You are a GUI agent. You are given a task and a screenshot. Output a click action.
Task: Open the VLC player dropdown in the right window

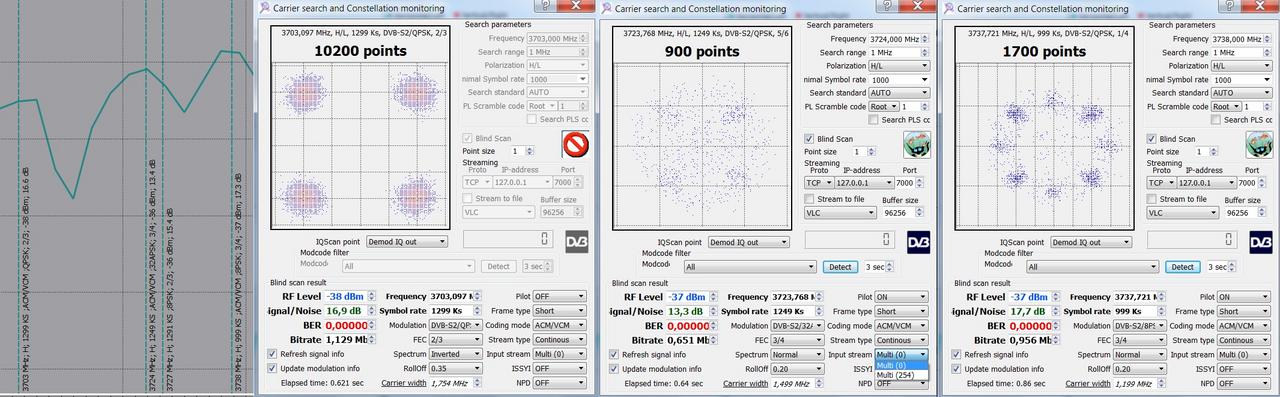click(1183, 213)
